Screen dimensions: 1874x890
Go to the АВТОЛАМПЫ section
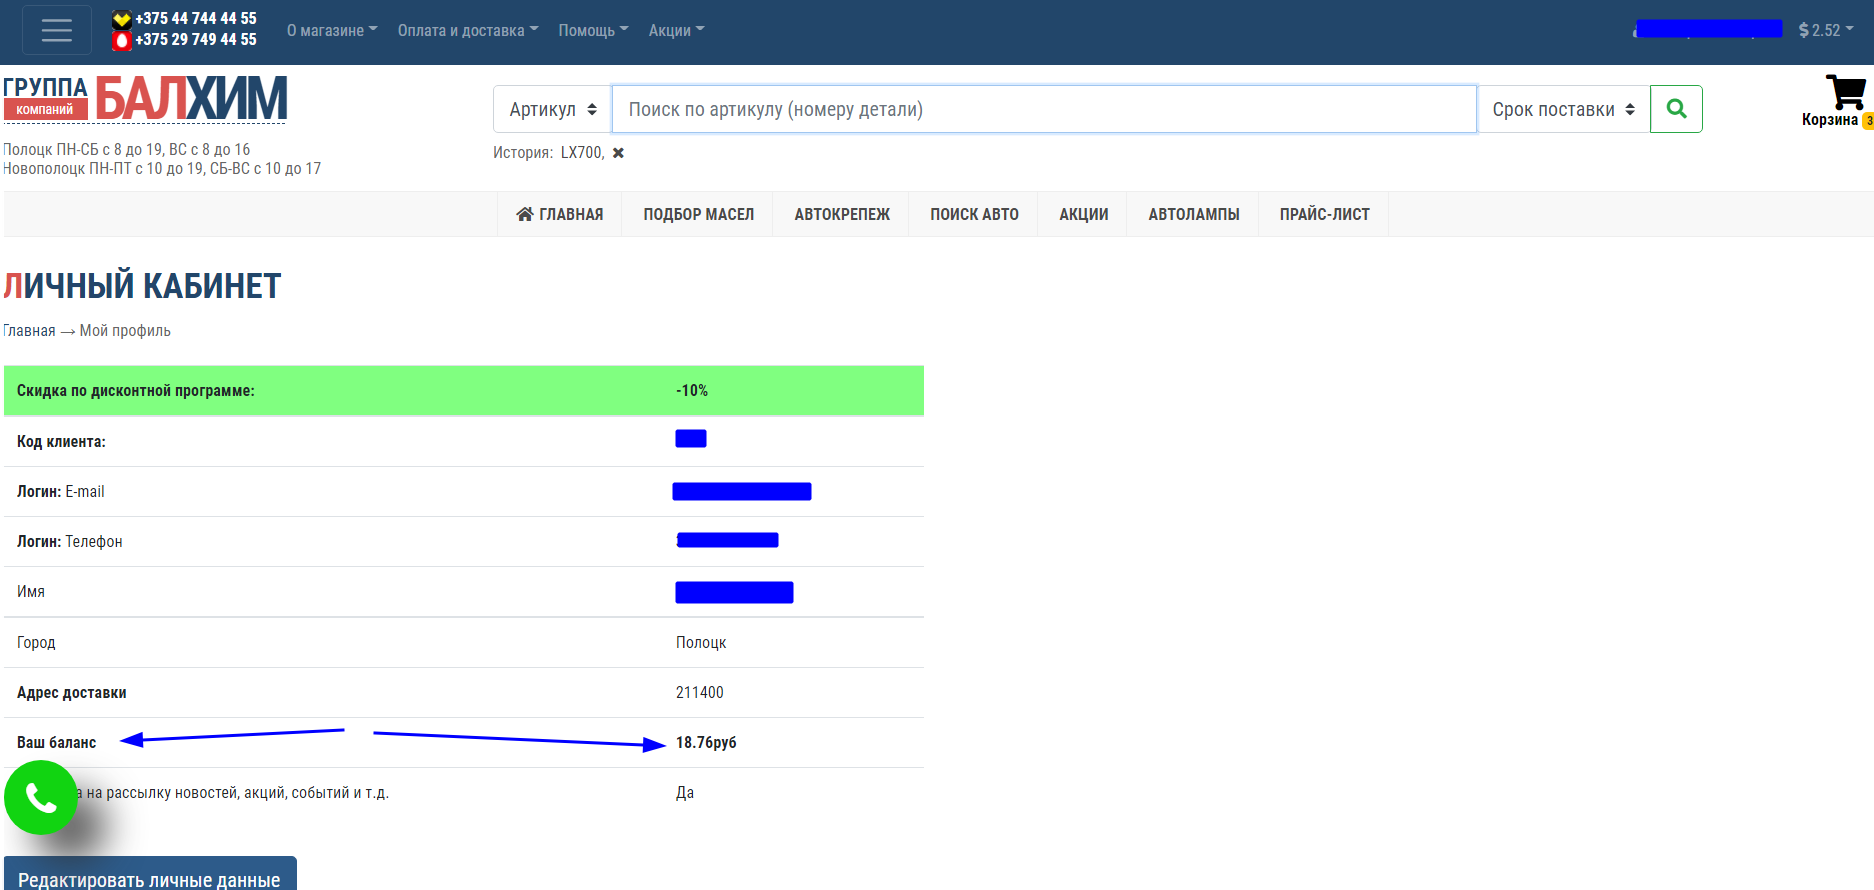(x=1193, y=214)
